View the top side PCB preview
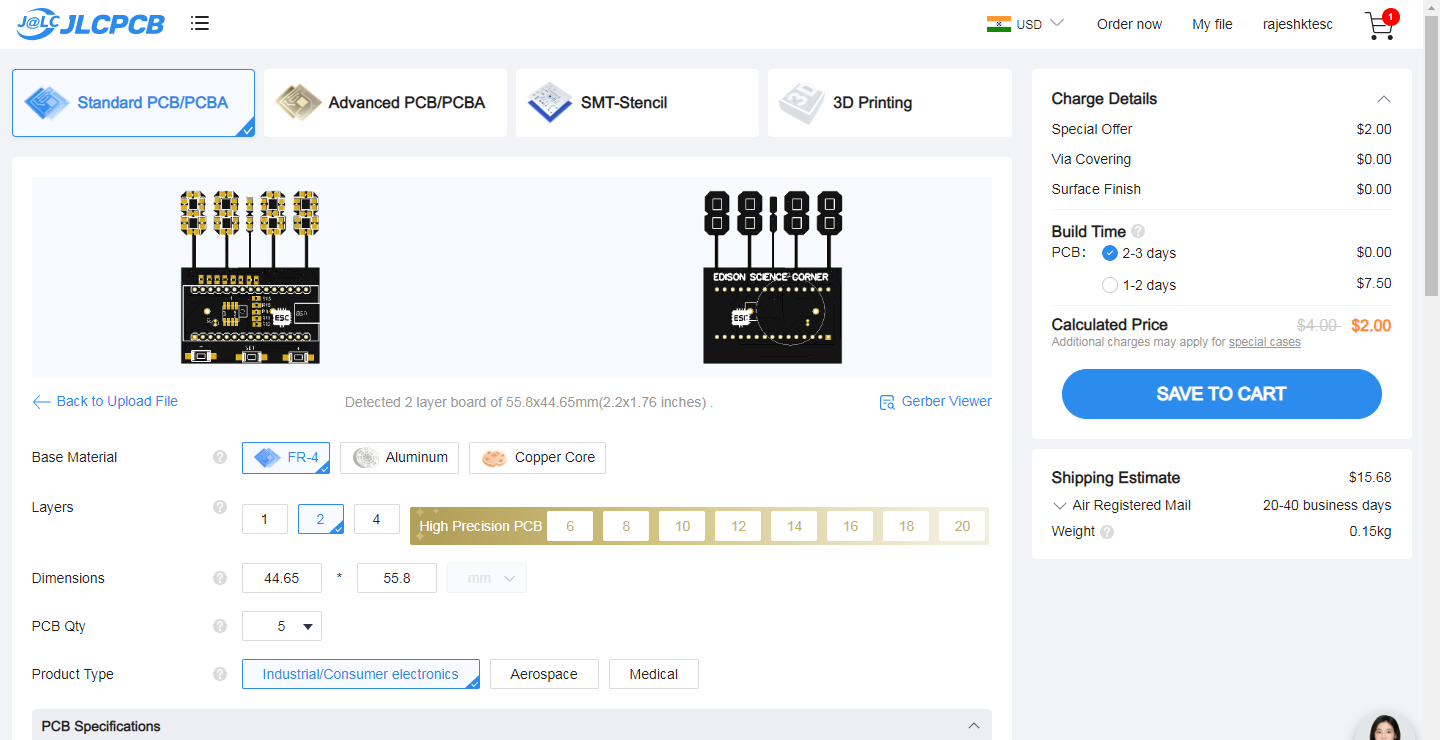1440x740 pixels. (x=252, y=276)
